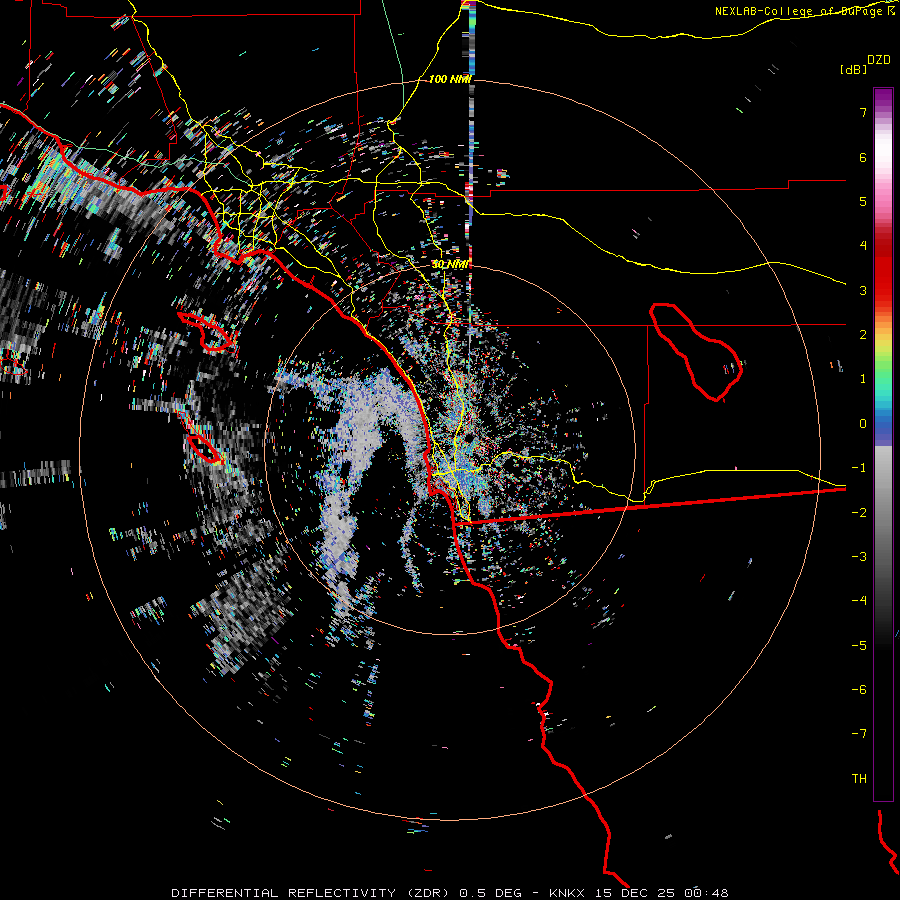Click the "4" tick label on color scale
900x900 pixels.
[x=863, y=246]
